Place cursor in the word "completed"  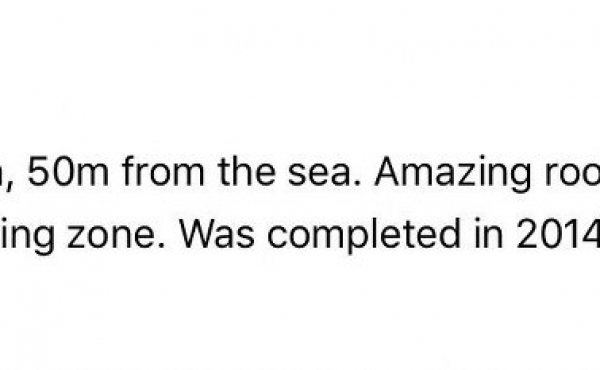pos(364,235)
